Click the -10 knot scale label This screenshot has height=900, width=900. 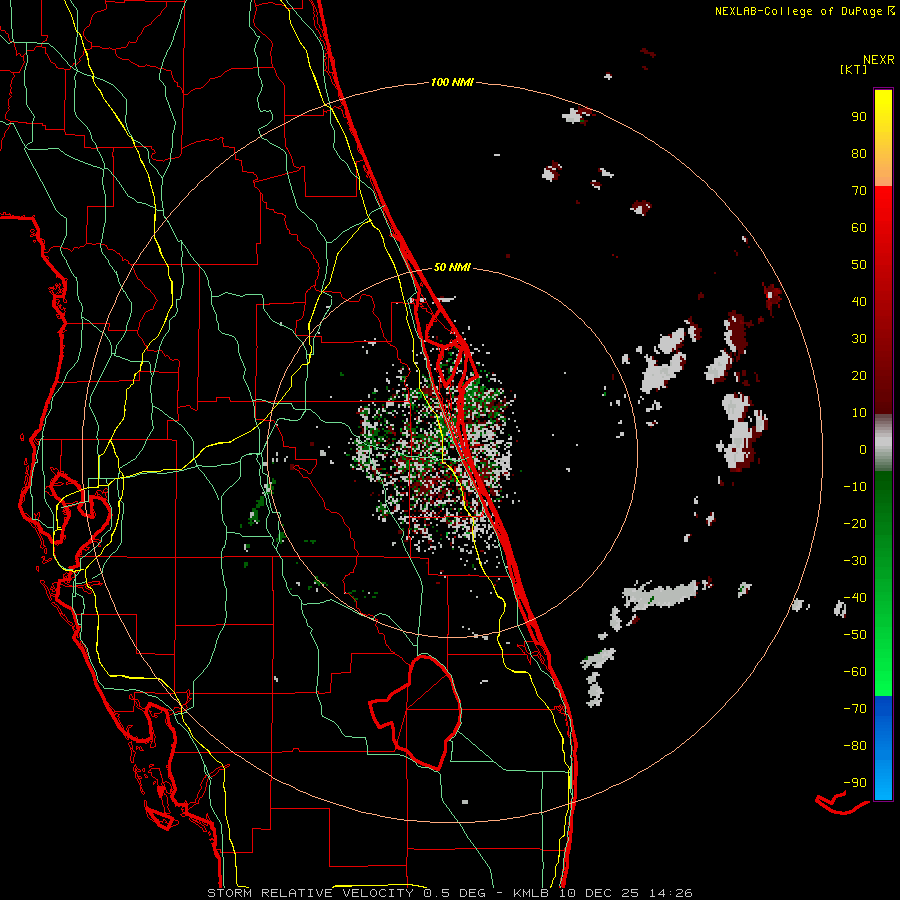tap(855, 487)
